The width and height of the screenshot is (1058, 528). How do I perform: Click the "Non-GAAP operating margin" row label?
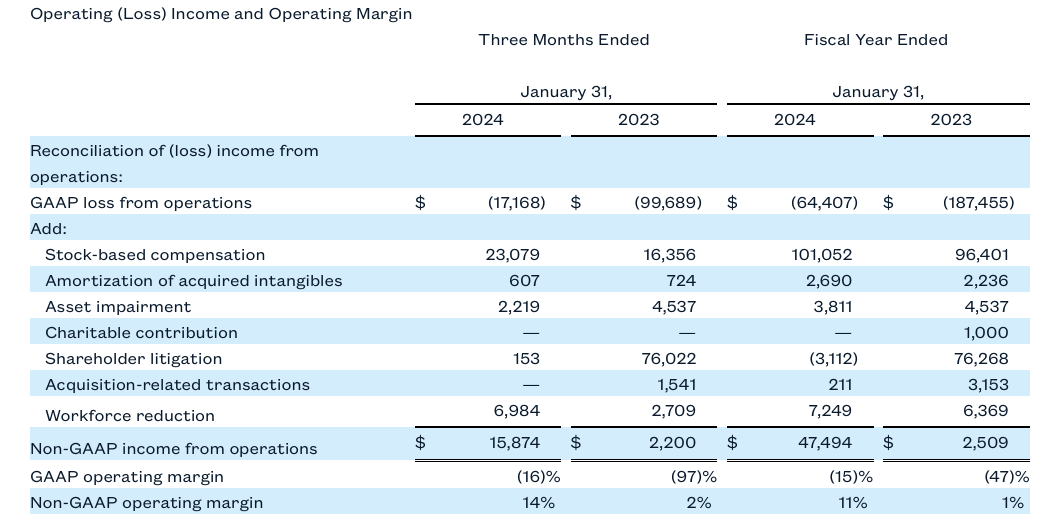click(x=147, y=503)
